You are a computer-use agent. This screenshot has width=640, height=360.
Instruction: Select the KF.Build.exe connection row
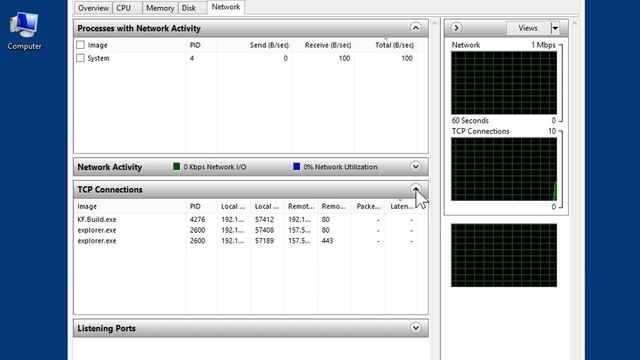245,220
